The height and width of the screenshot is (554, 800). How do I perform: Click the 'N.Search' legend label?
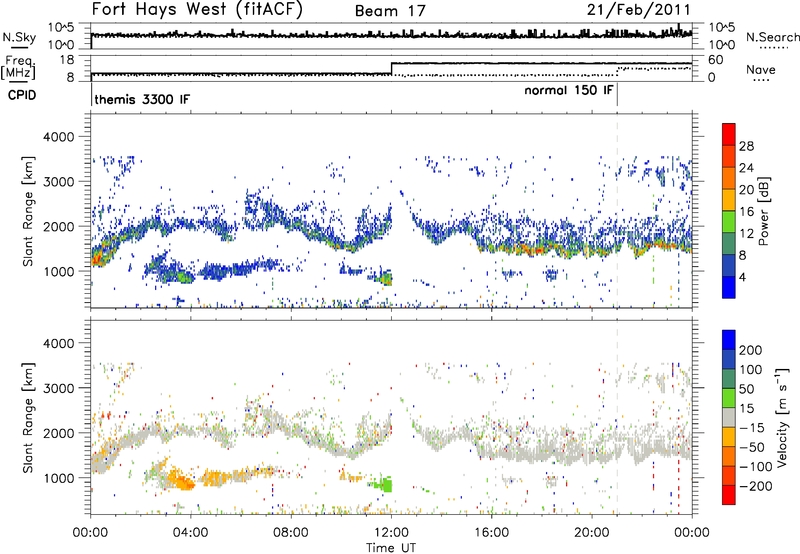[x=772, y=37]
